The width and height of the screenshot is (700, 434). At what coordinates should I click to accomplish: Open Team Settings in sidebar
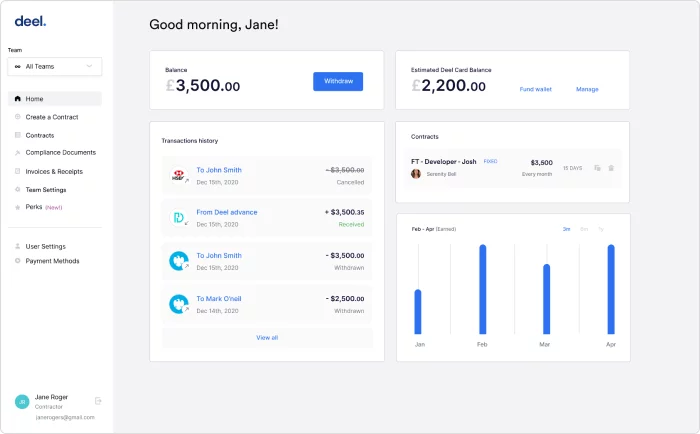pos(46,190)
